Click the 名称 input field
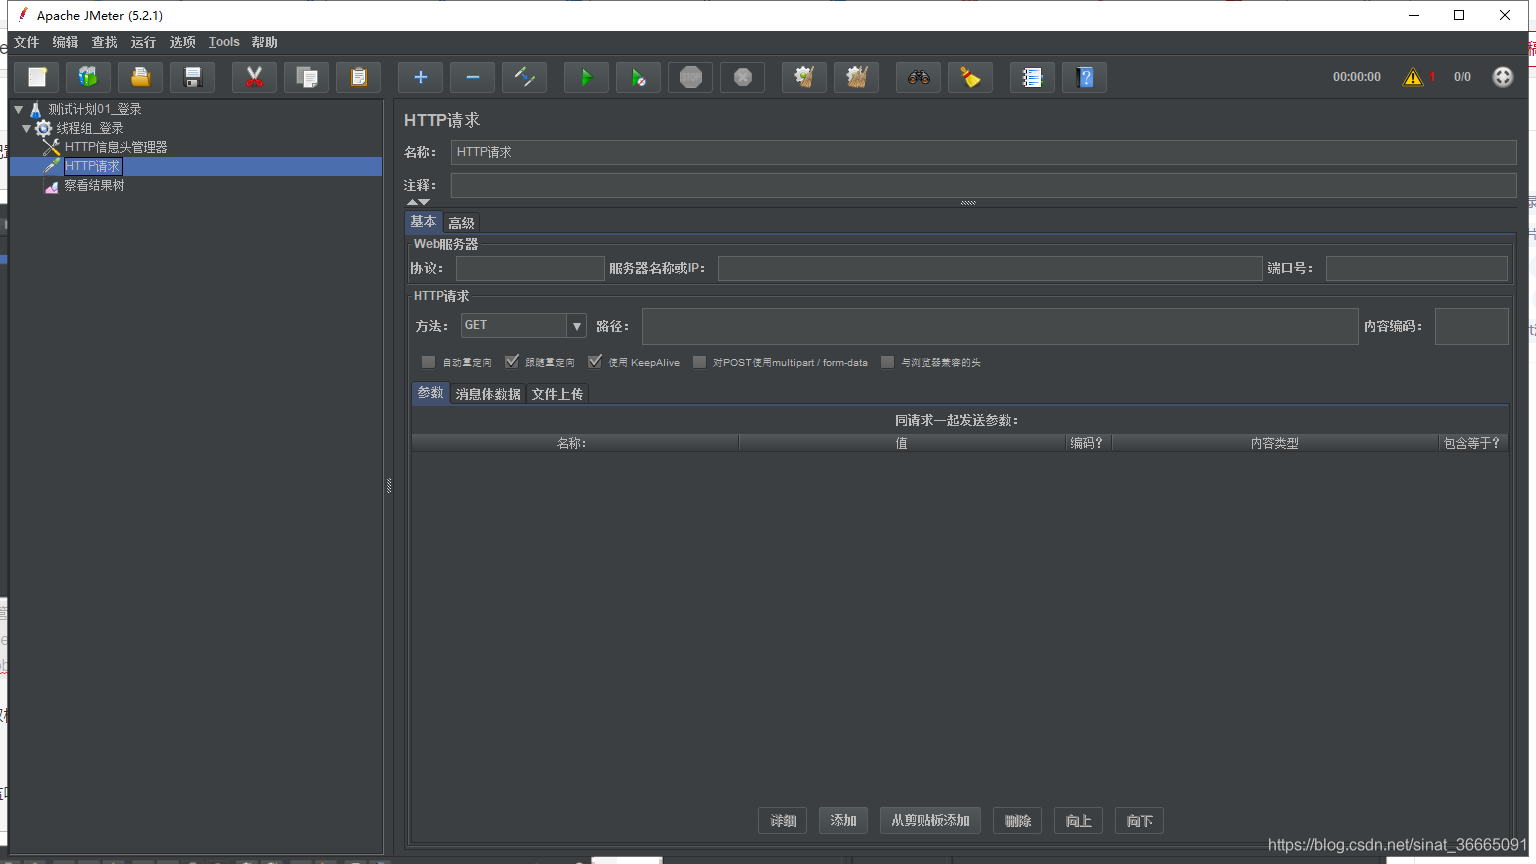The width and height of the screenshot is (1536, 864). pos(983,152)
